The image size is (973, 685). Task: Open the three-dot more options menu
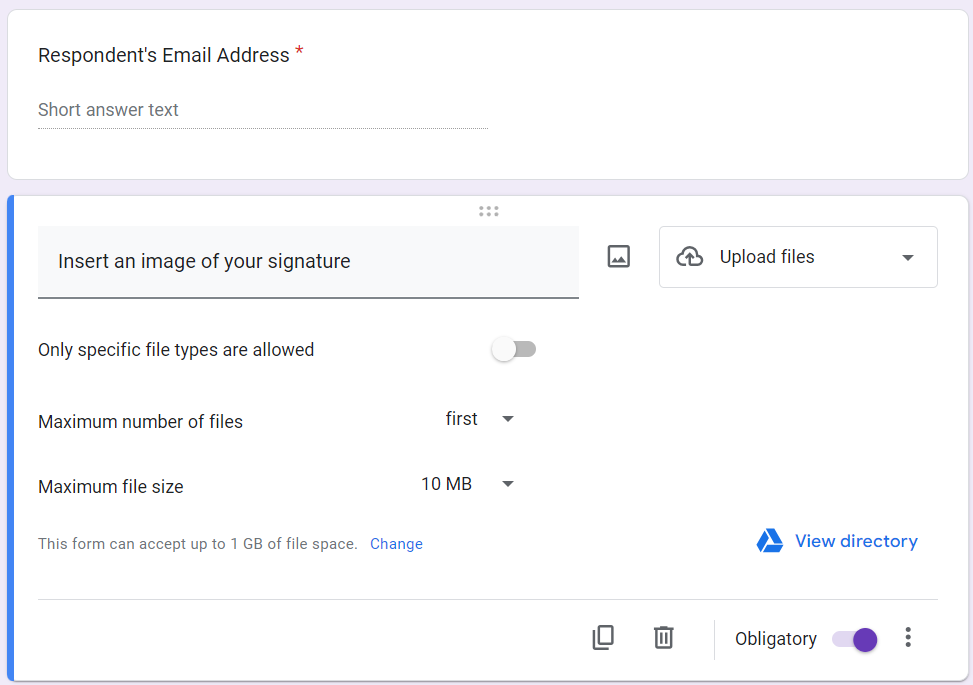pos(908,637)
